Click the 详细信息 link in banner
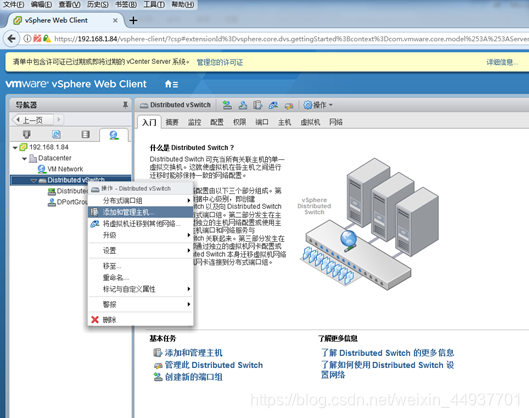 [502, 62]
